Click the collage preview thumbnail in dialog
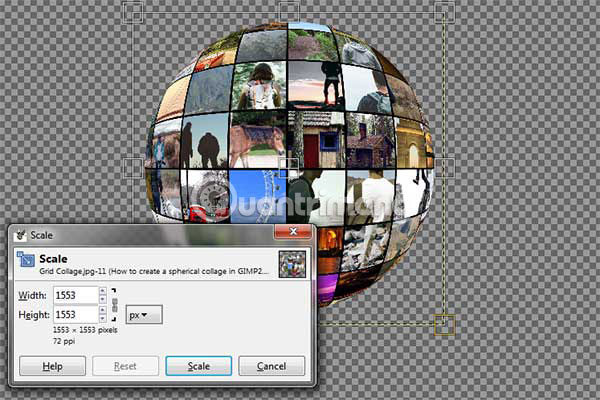 pyautogui.click(x=292, y=264)
